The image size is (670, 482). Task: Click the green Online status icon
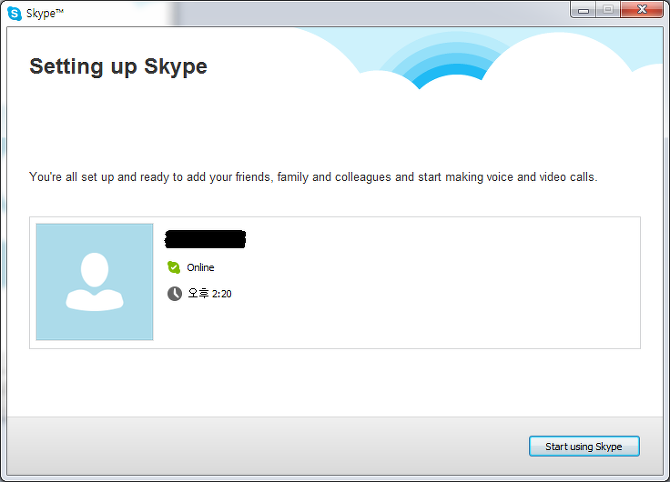tap(173, 267)
